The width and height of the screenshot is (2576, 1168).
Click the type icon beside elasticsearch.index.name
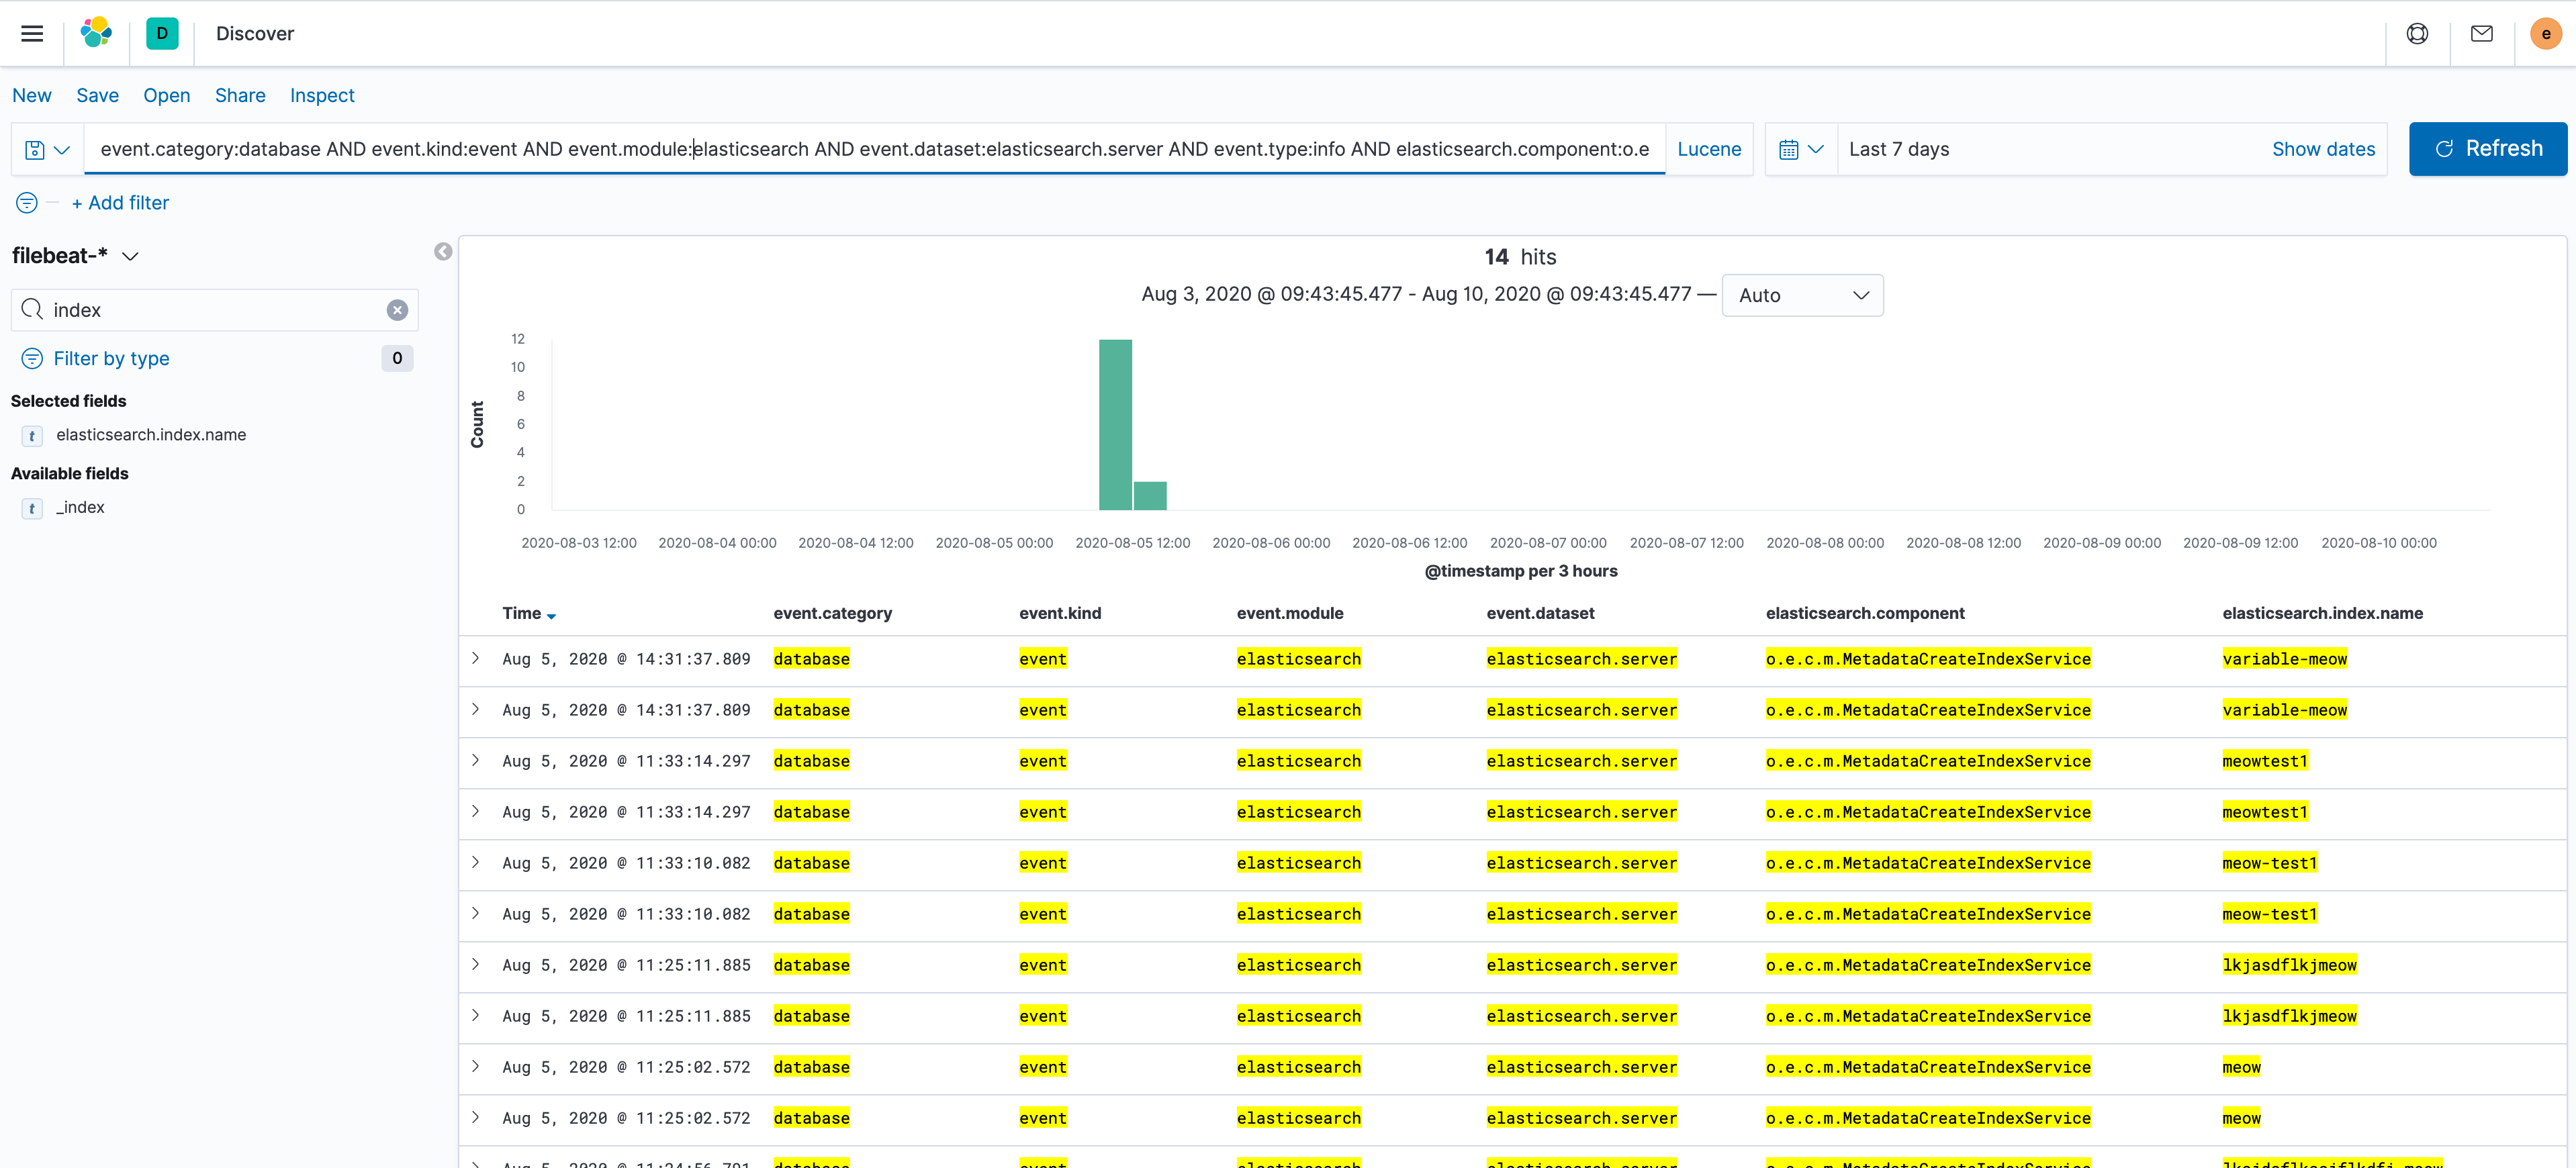[x=32, y=435]
